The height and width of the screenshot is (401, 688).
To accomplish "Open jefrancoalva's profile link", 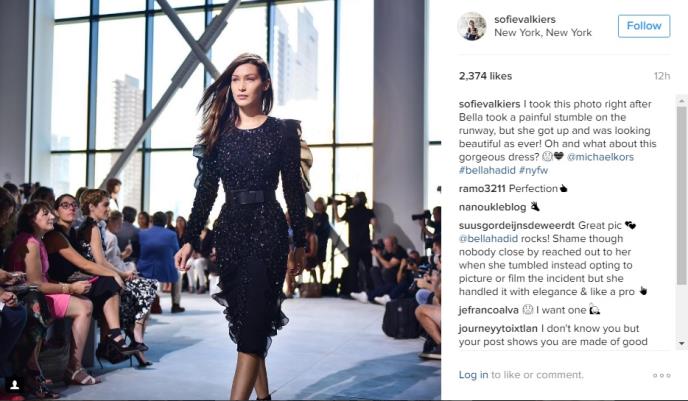I will point(489,310).
